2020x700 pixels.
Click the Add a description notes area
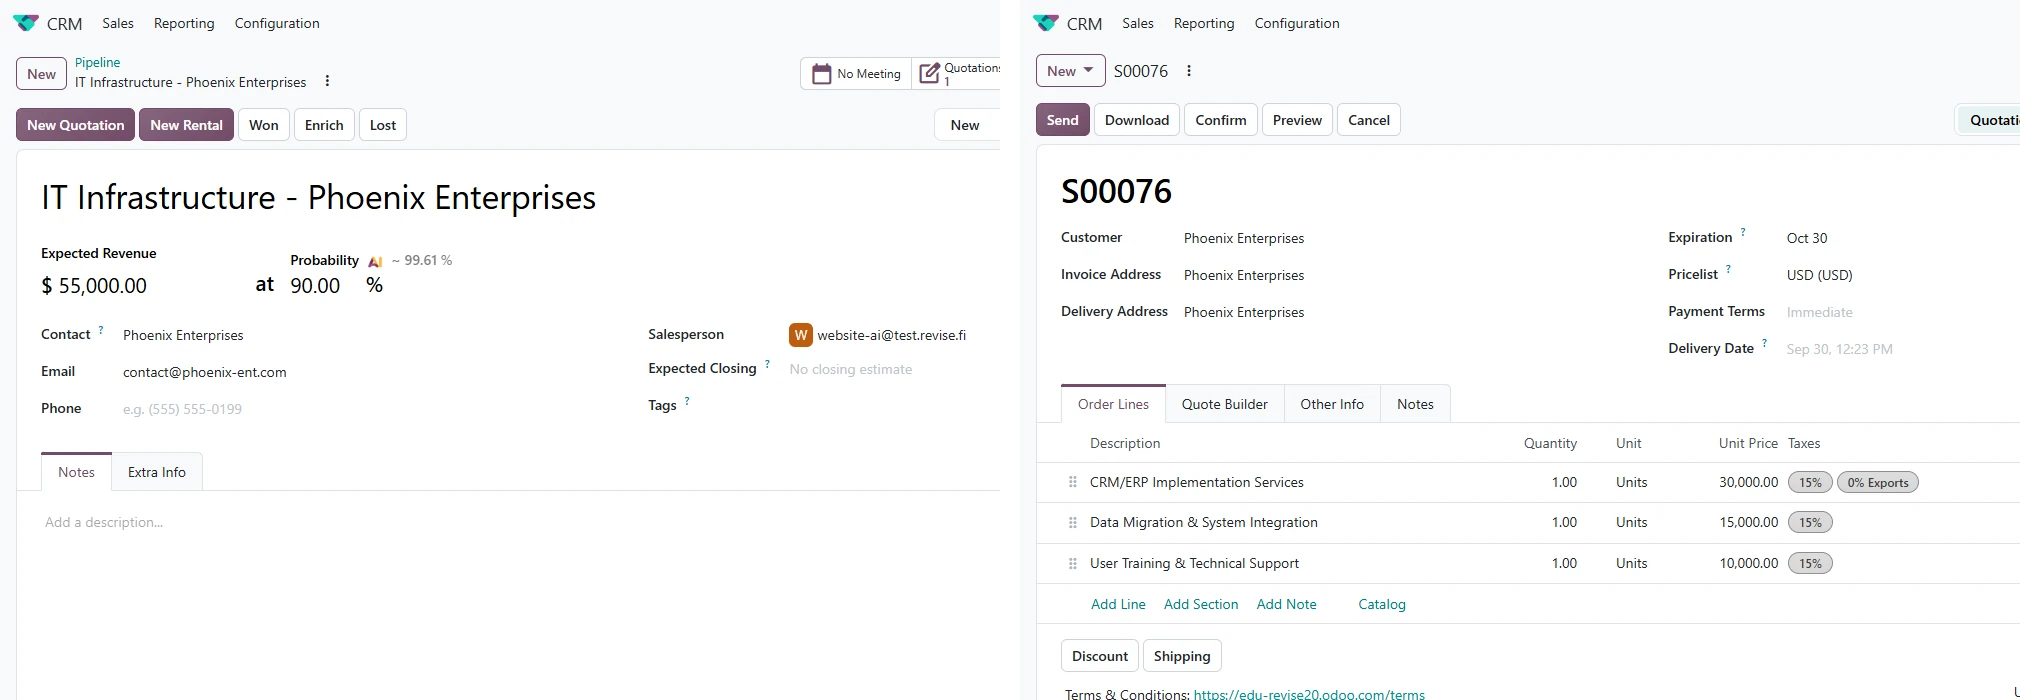coord(104,522)
